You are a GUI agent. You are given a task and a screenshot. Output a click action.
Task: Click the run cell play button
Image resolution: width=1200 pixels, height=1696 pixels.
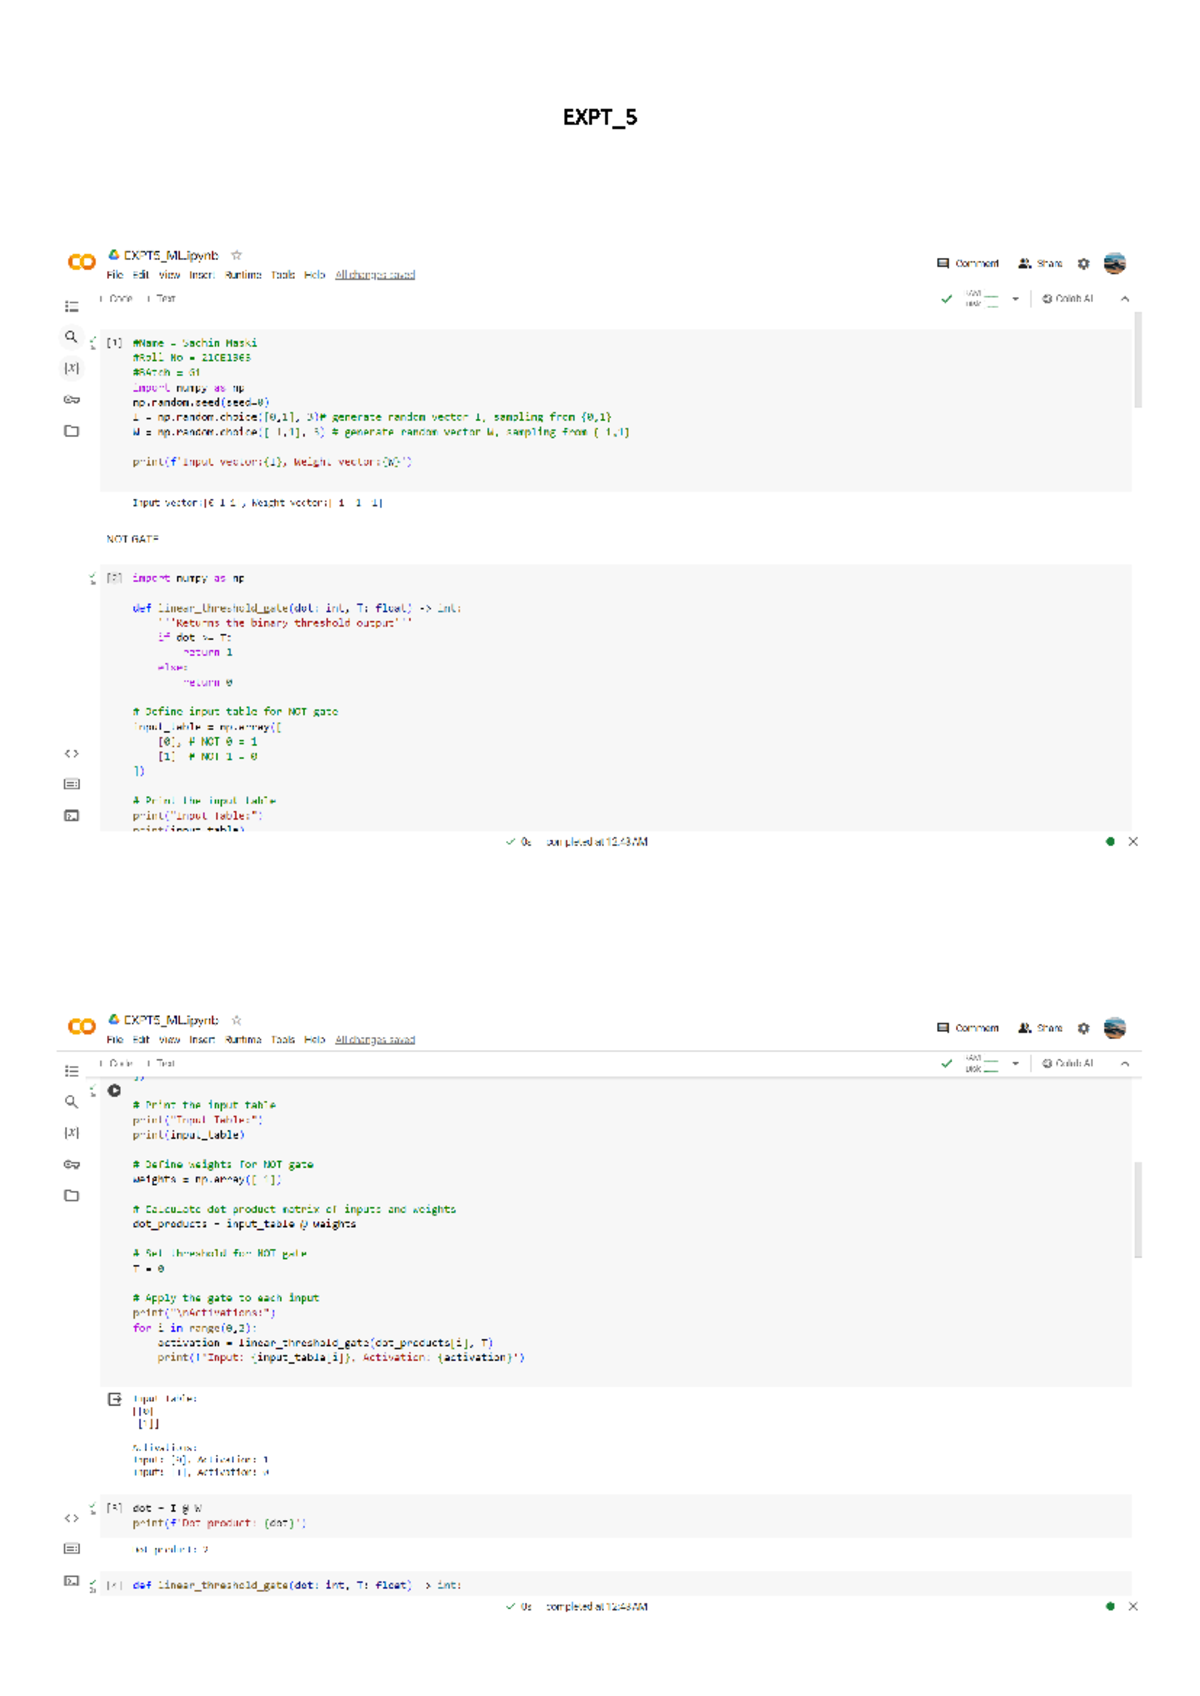(114, 1091)
